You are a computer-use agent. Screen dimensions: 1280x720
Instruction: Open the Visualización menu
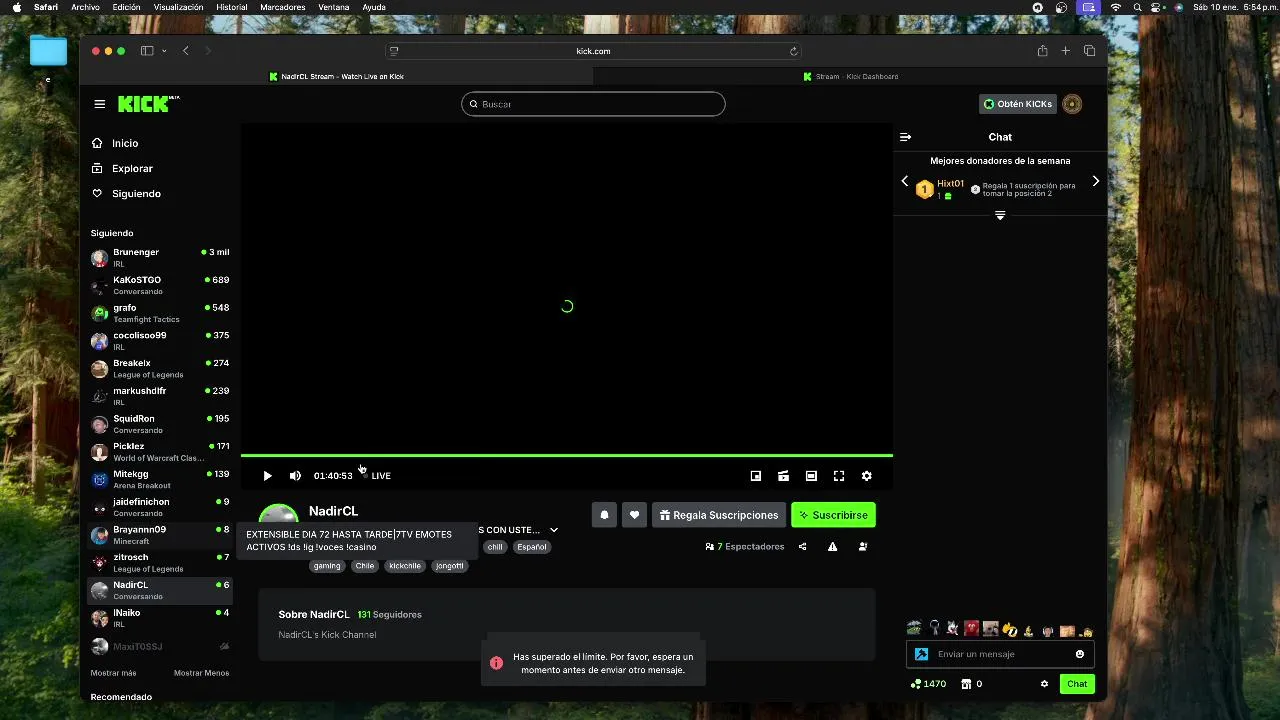178,7
